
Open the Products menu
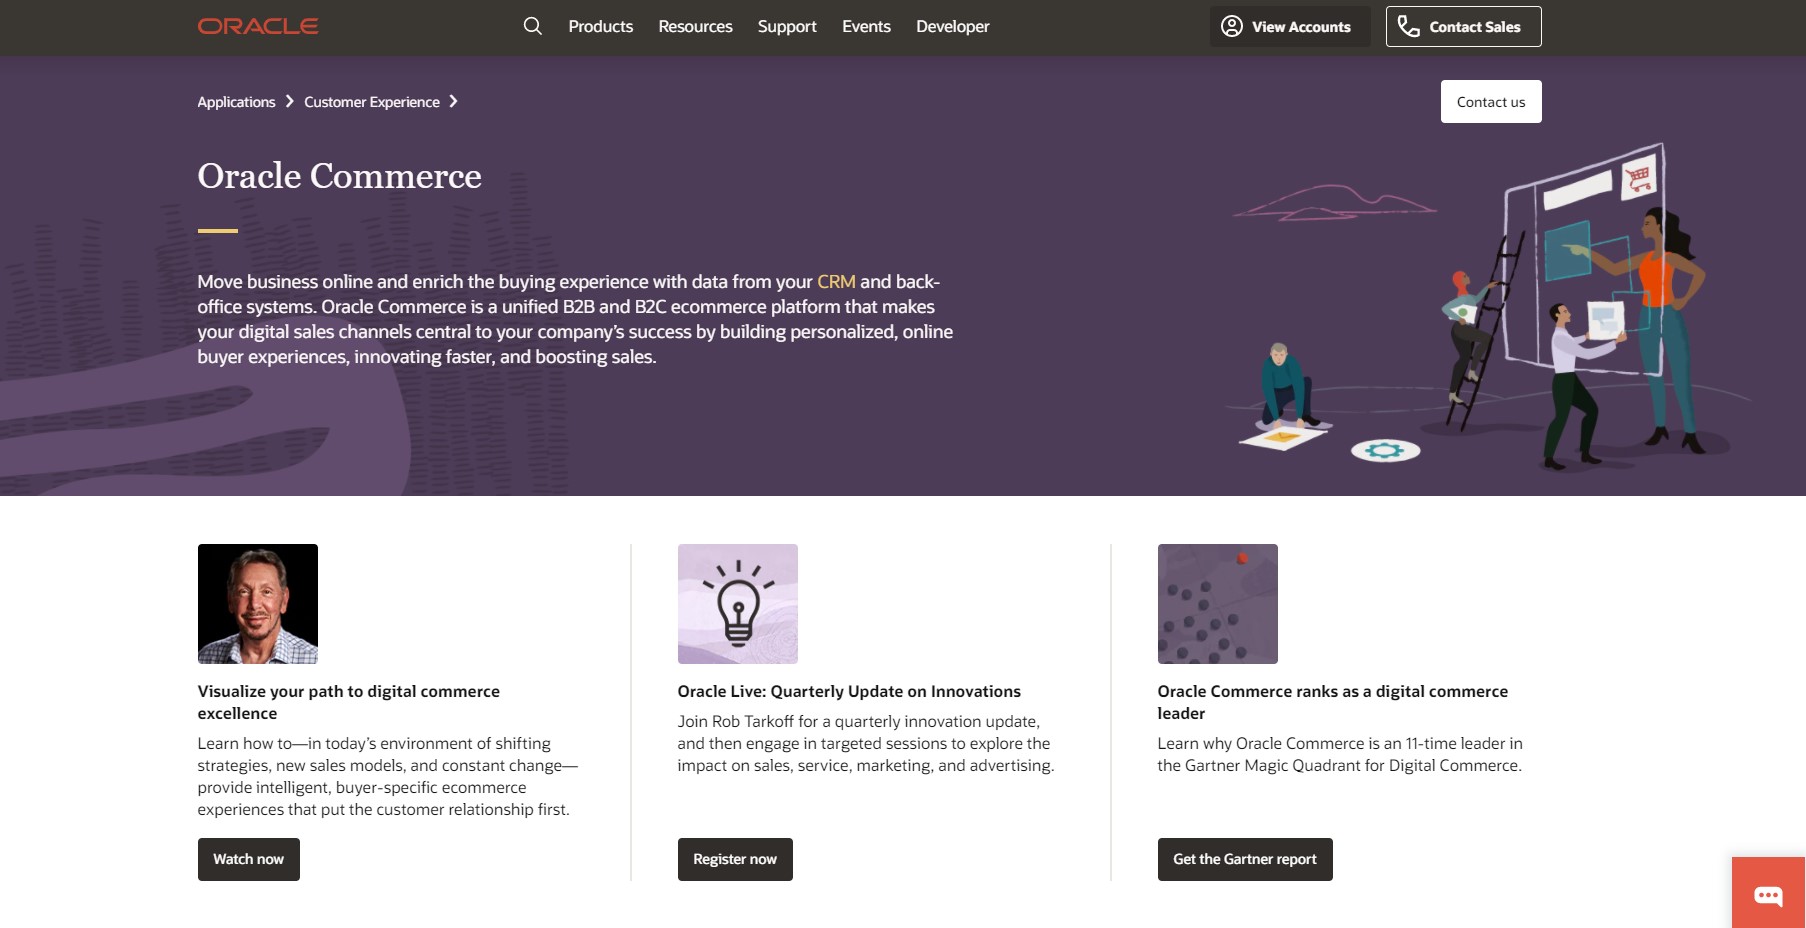(600, 26)
